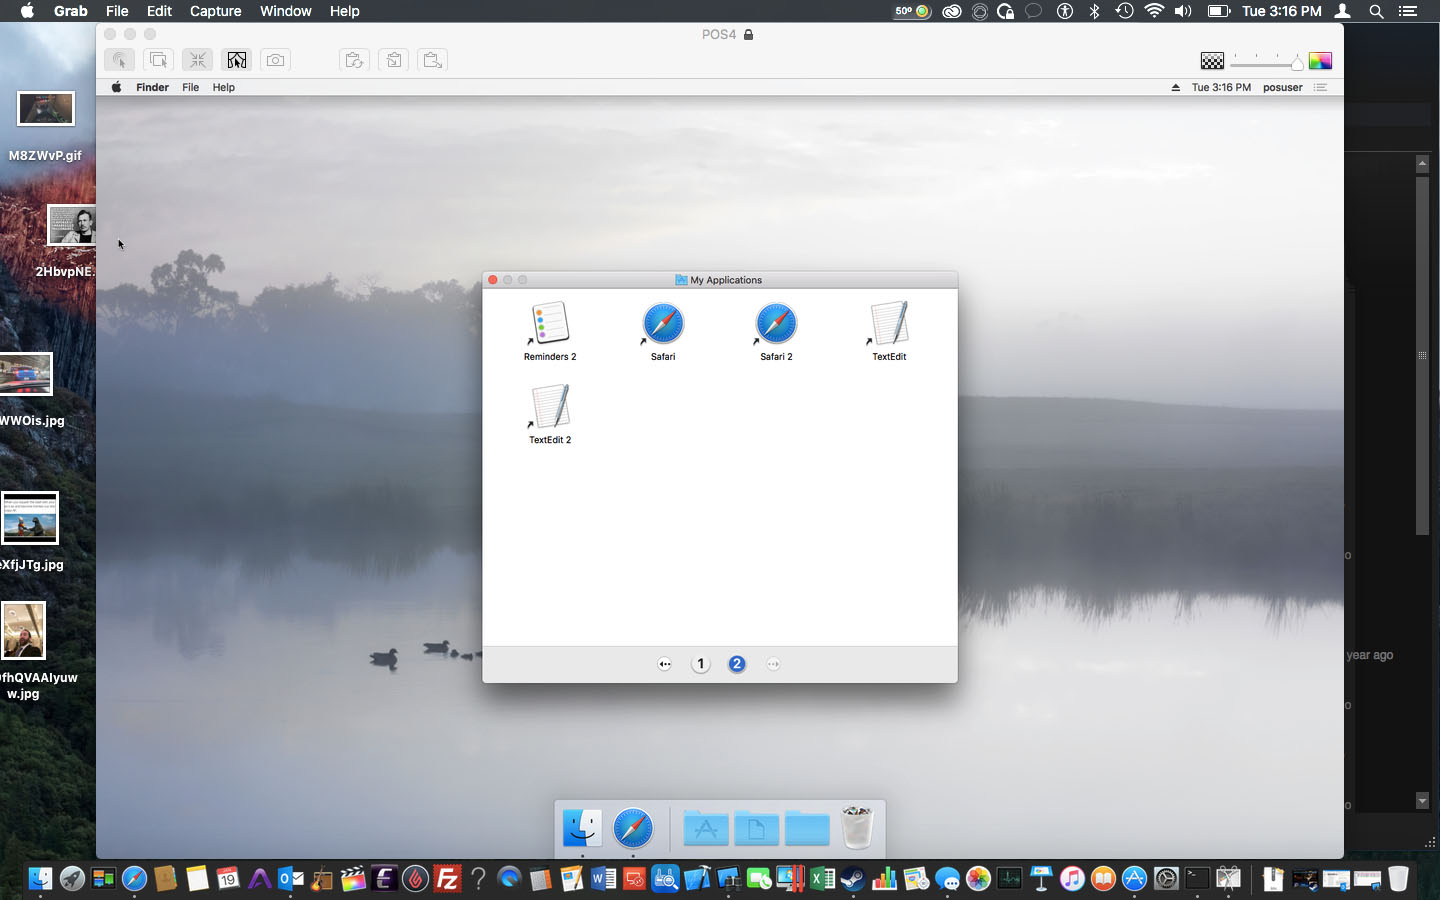Open the remote File menu beside Finder
The height and width of the screenshot is (900, 1440).
click(x=190, y=88)
